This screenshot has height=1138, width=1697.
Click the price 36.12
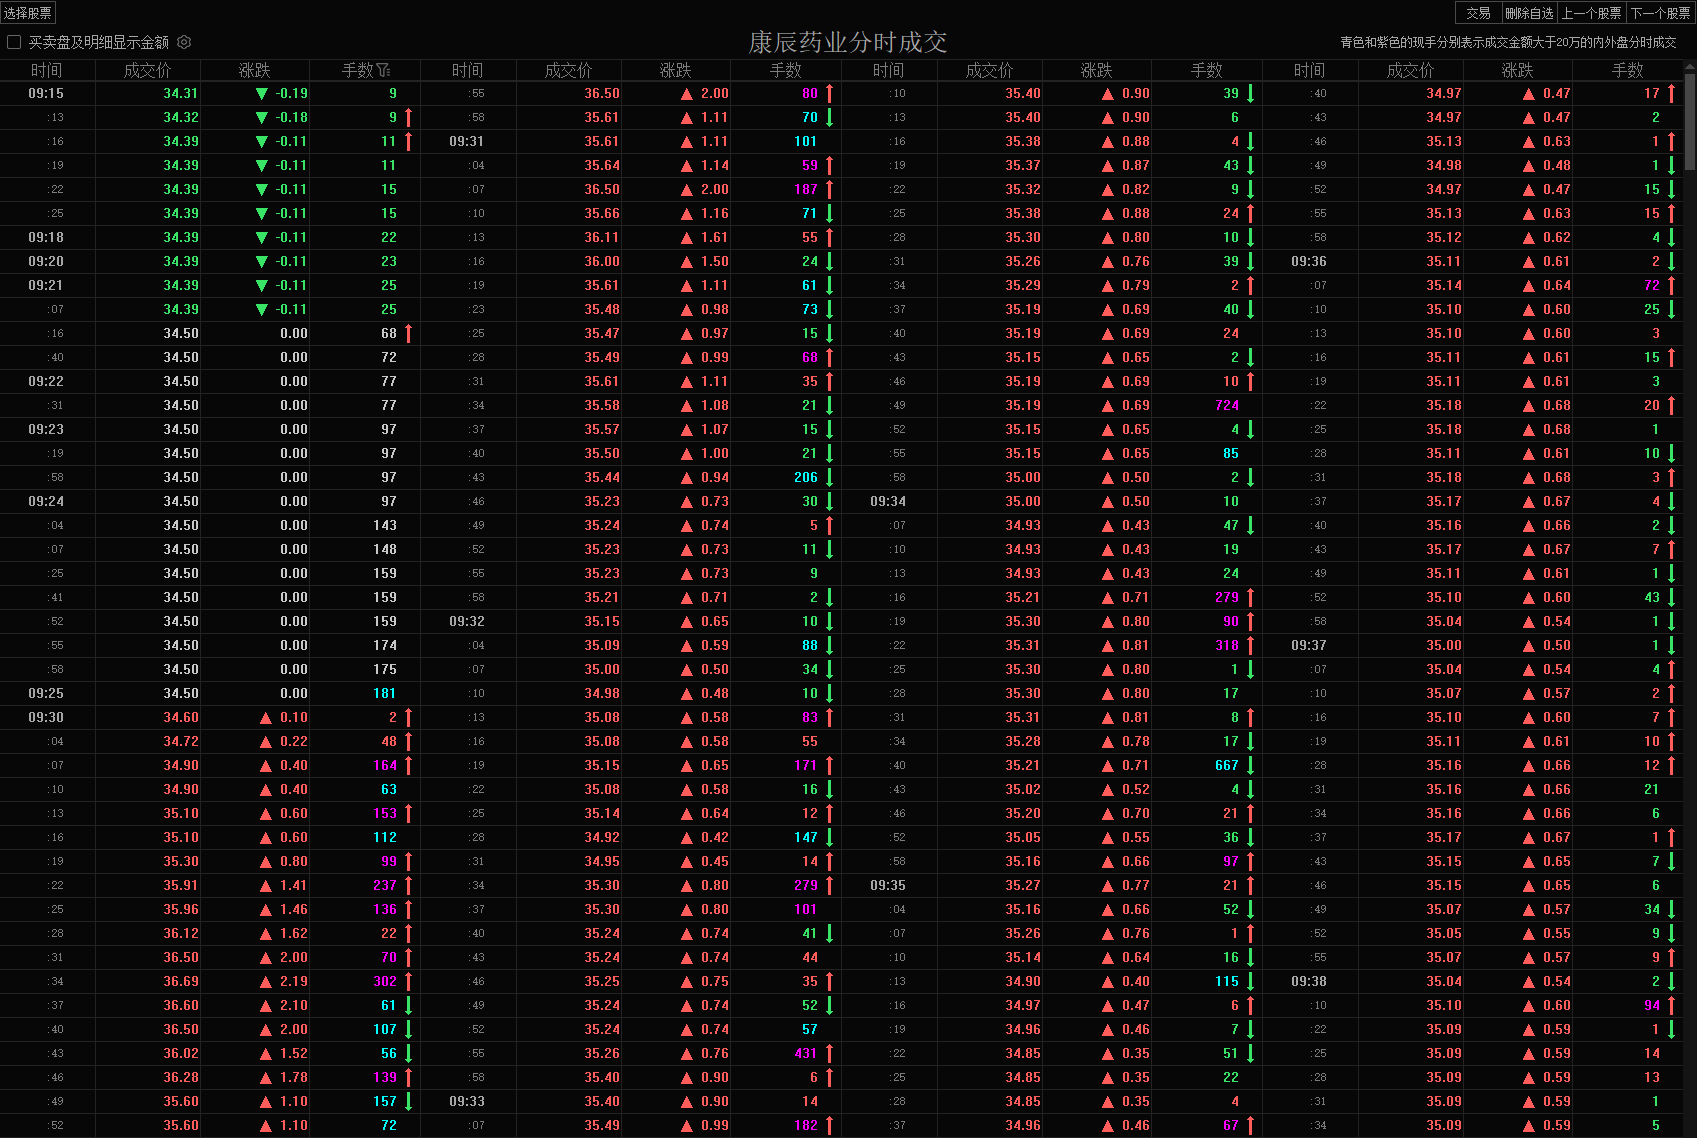(x=181, y=933)
